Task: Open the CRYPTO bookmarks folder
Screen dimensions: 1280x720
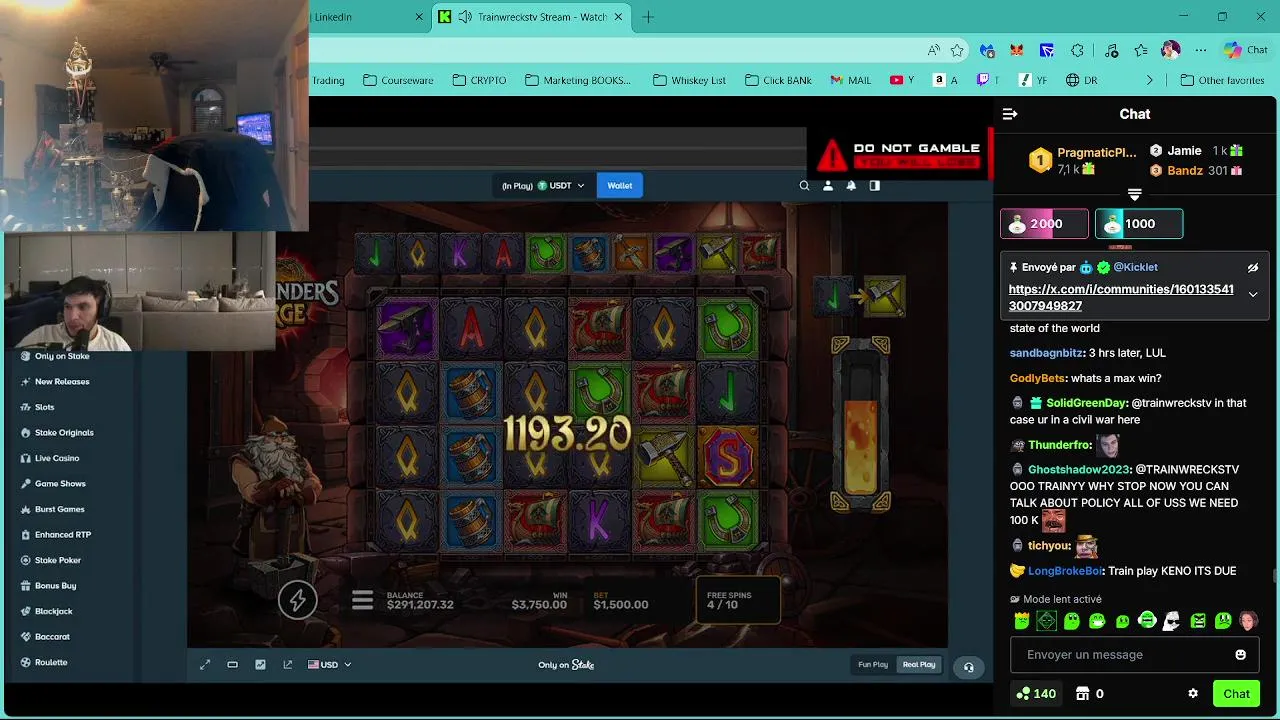Action: [x=480, y=80]
